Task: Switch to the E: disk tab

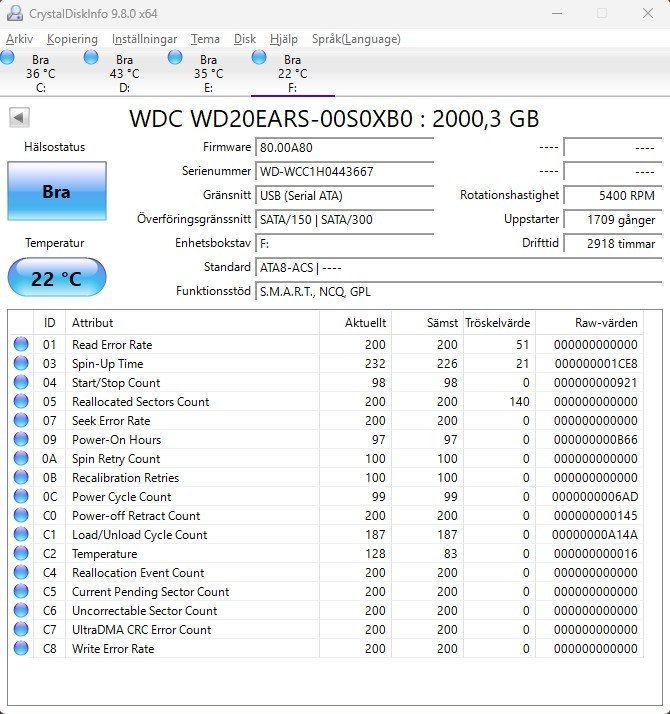Action: 208,73
